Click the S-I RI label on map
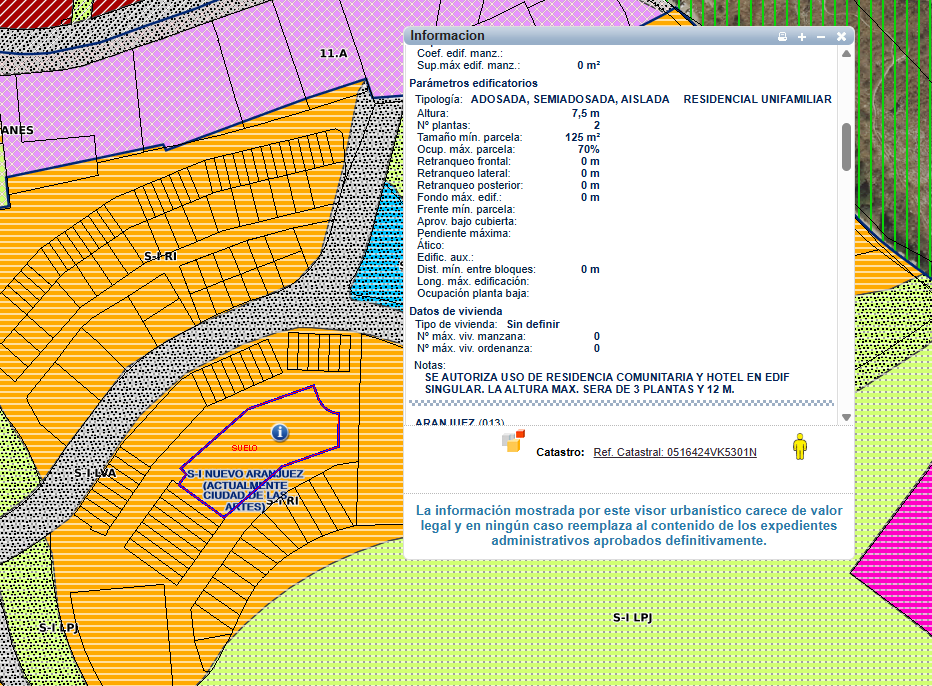 [x=160, y=257]
